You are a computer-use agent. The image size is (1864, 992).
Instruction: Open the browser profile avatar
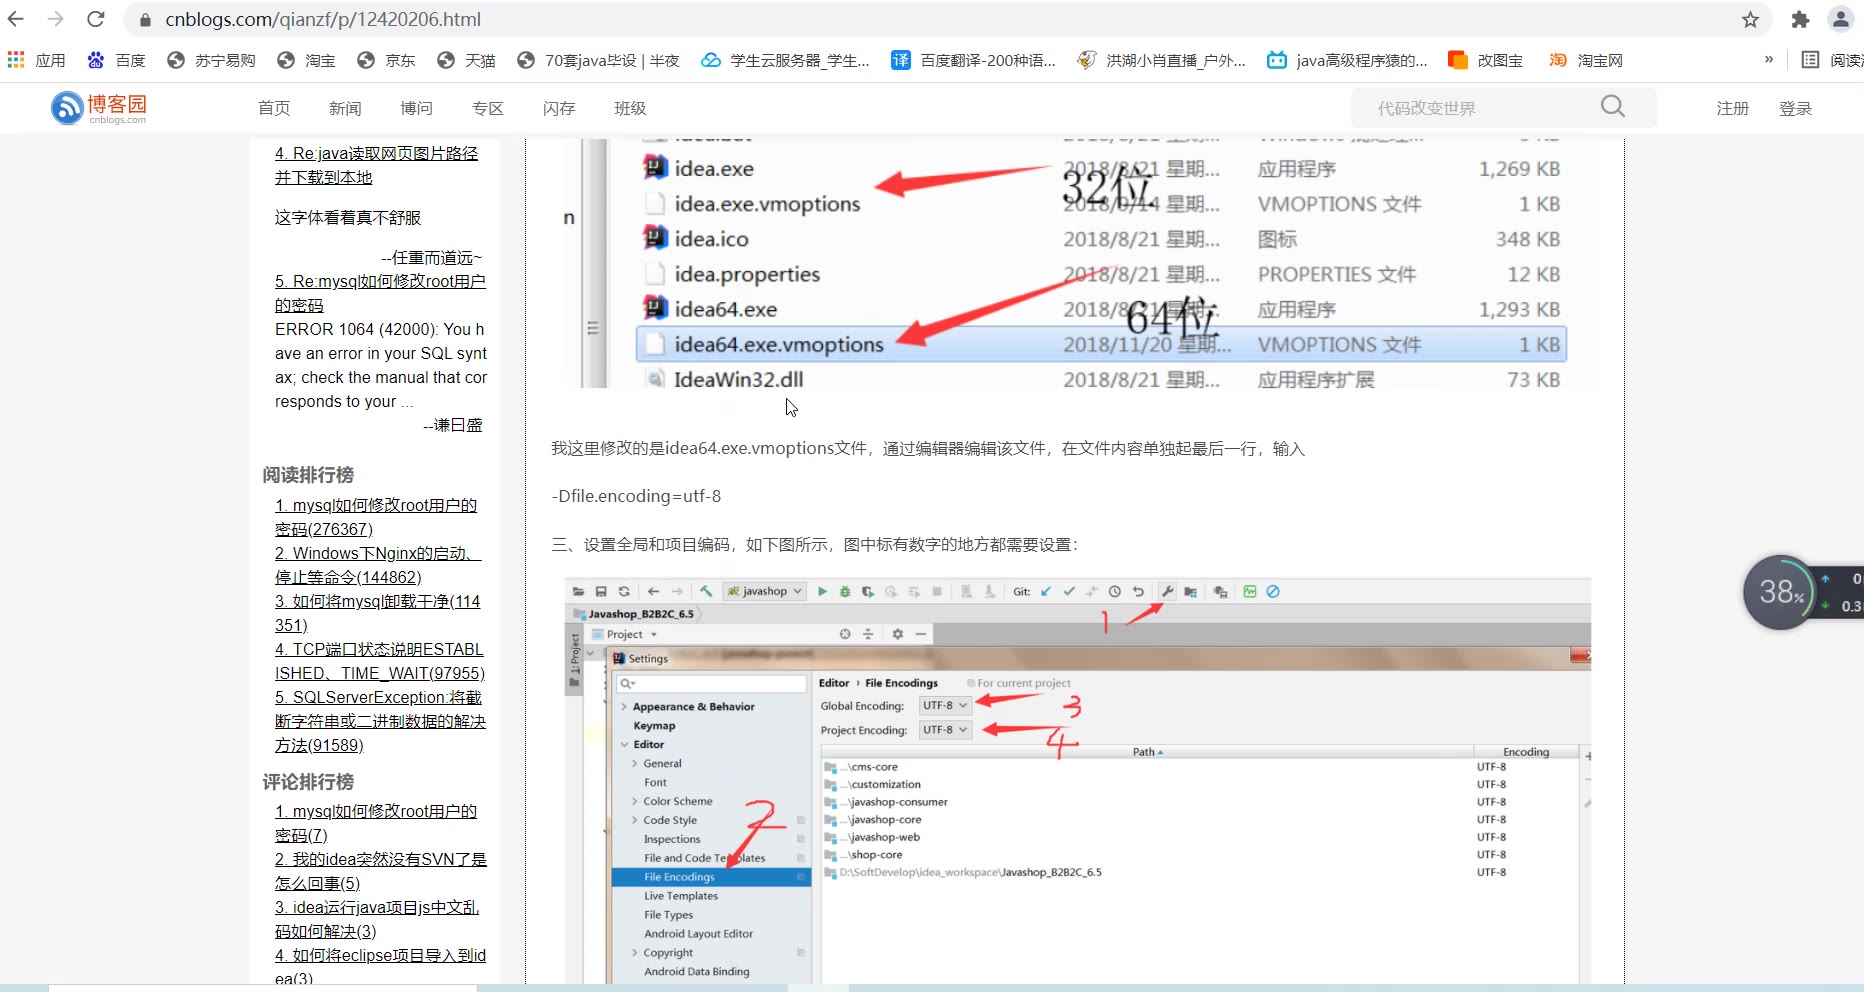1841,19
